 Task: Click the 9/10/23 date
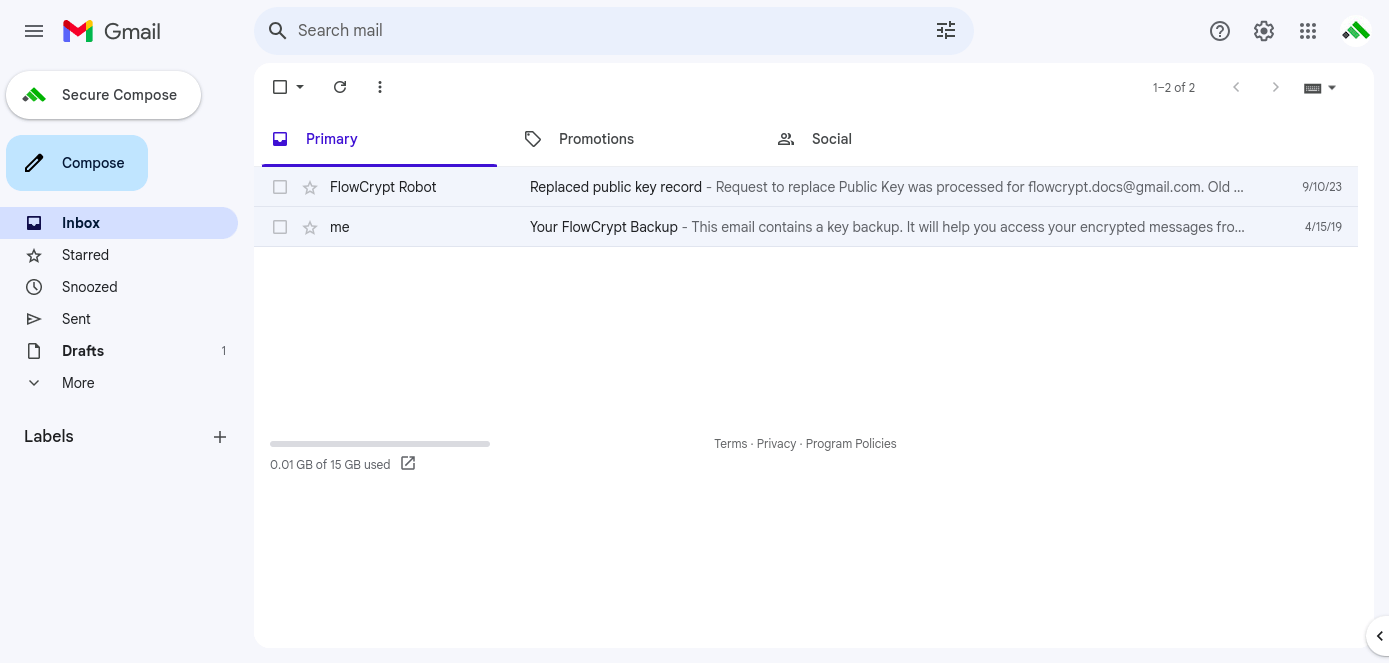1322,187
